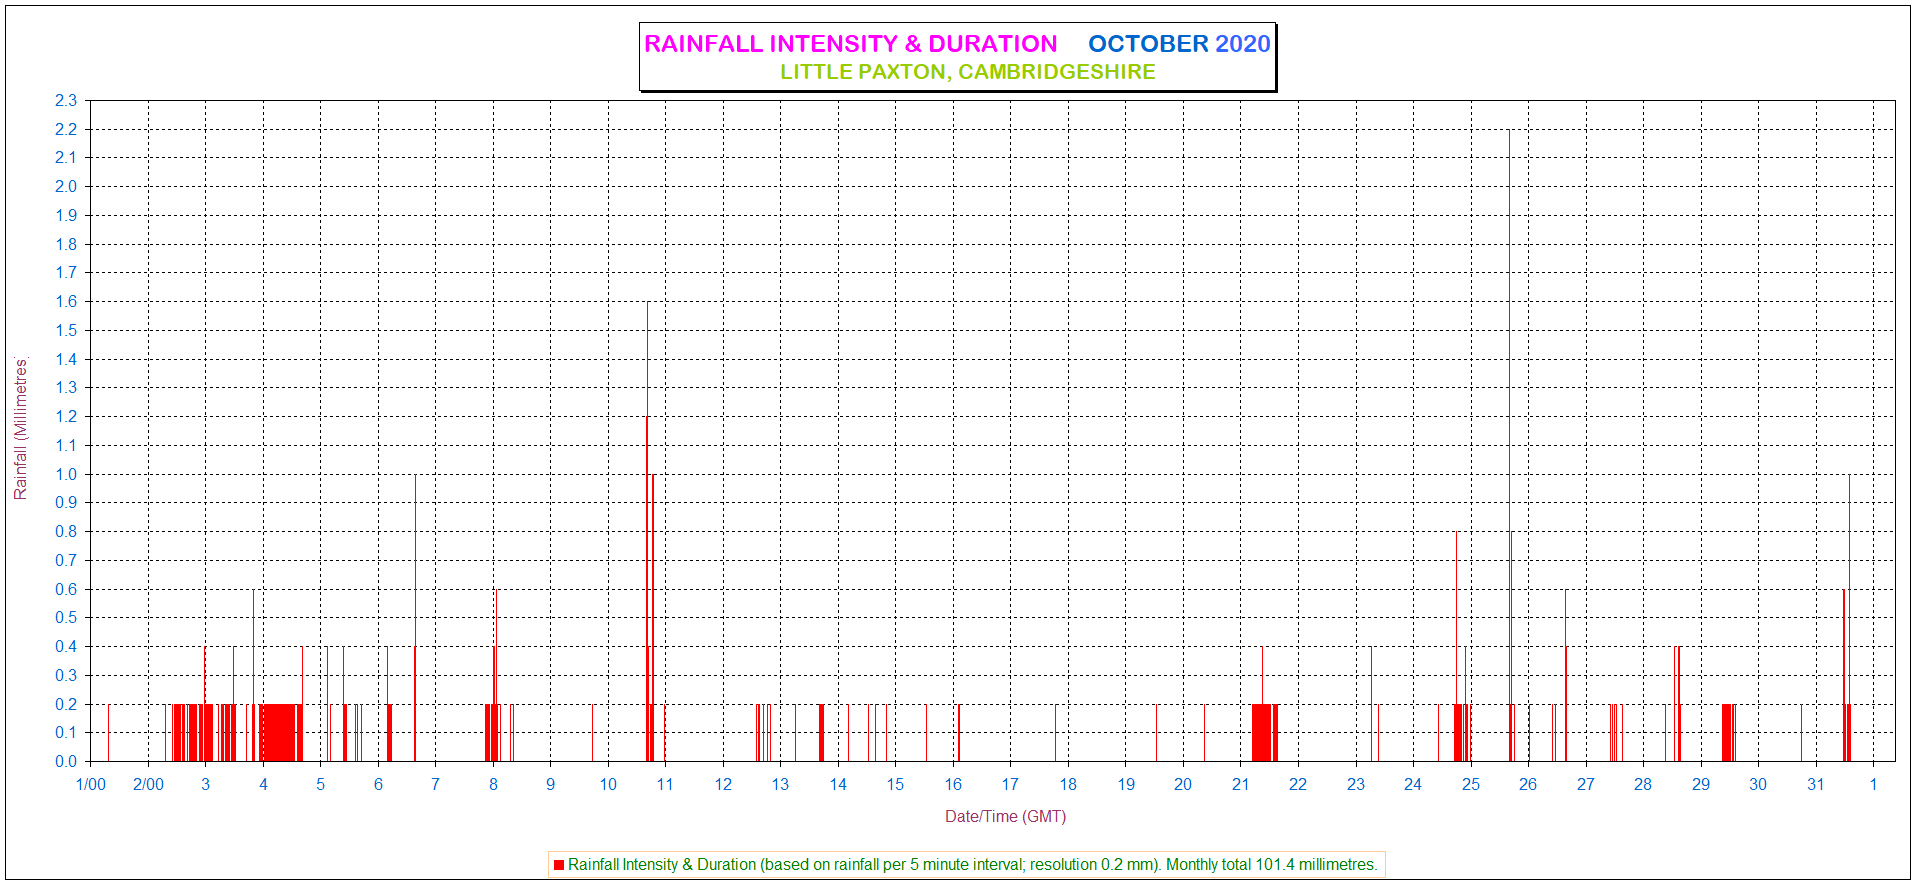Click the dense red rainfall block on the 4th

pos(280,732)
